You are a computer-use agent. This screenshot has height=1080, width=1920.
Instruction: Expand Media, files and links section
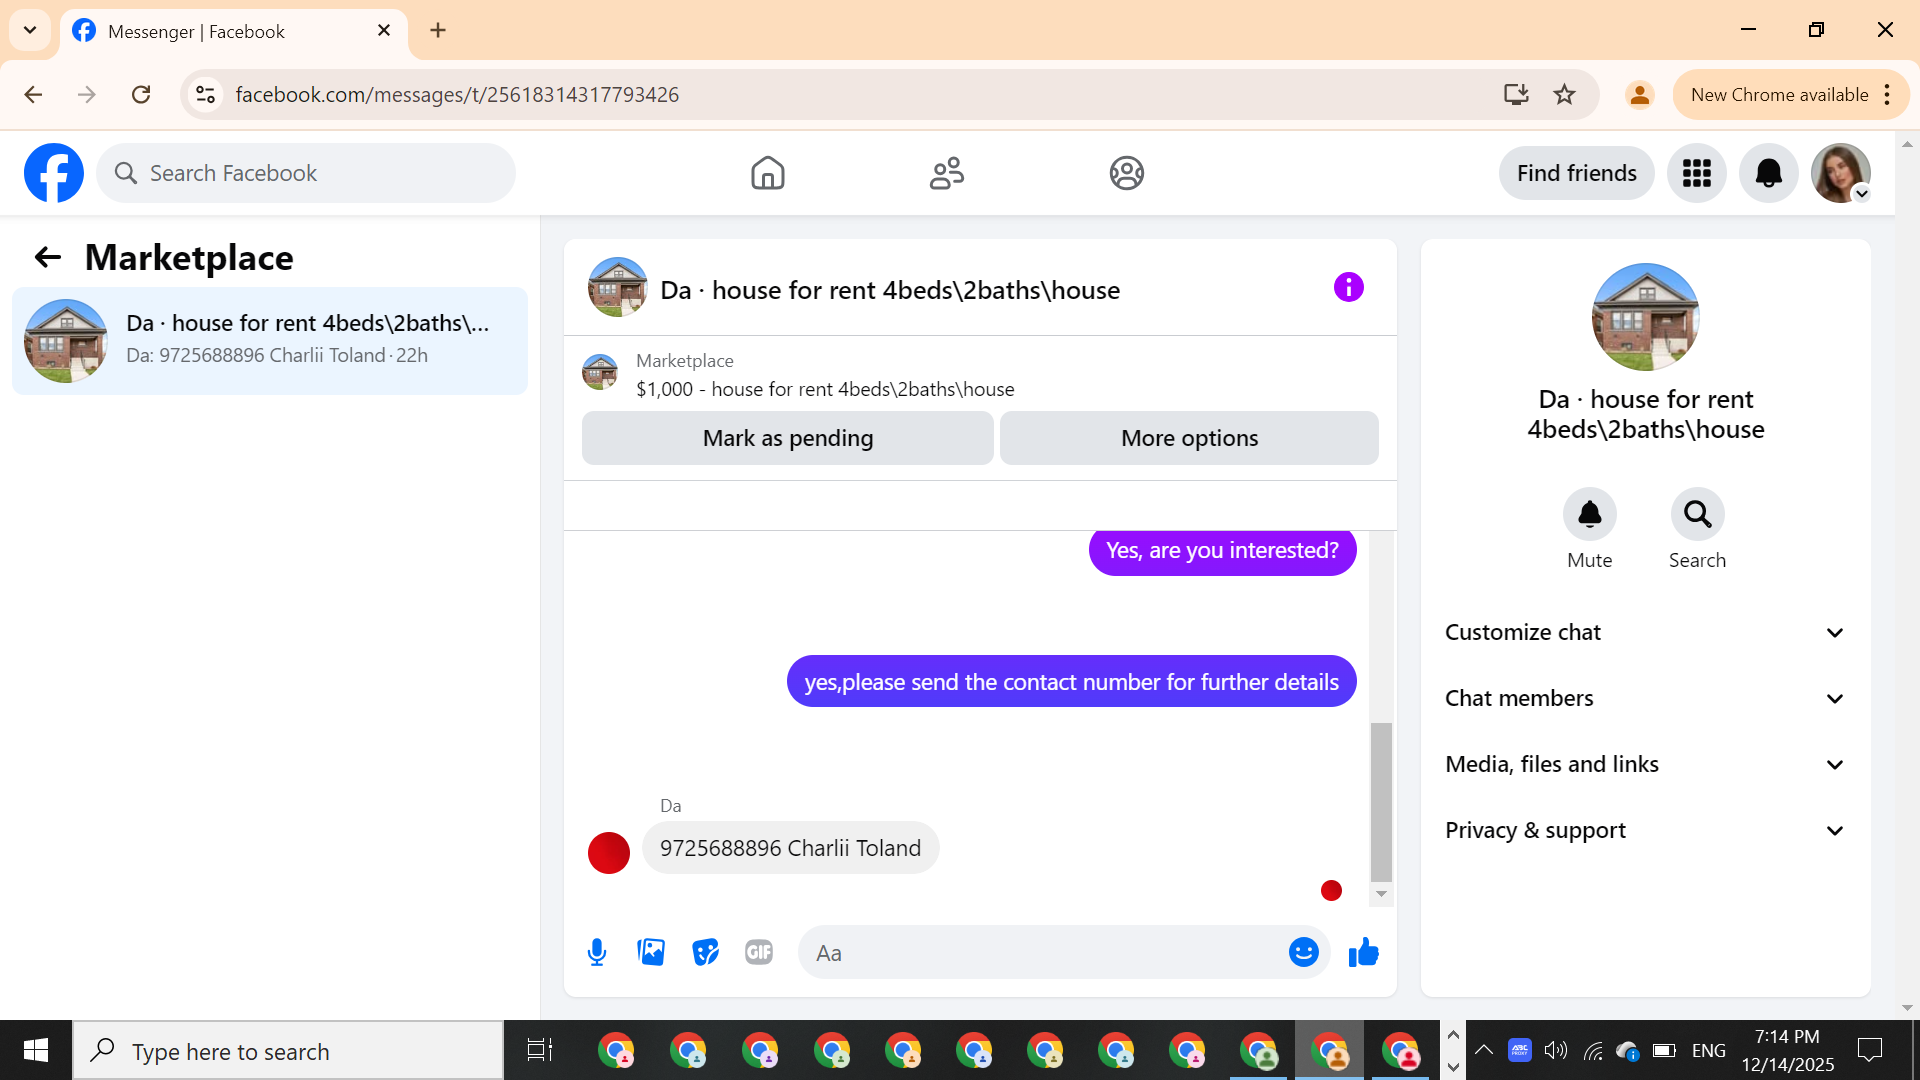[x=1644, y=764]
